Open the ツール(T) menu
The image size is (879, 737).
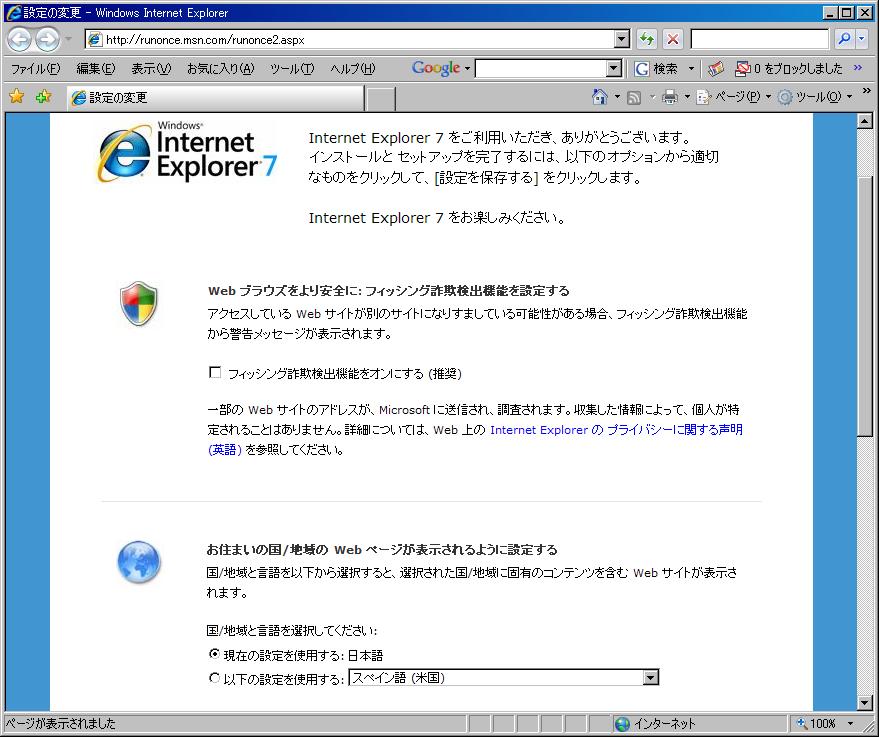tap(292, 68)
